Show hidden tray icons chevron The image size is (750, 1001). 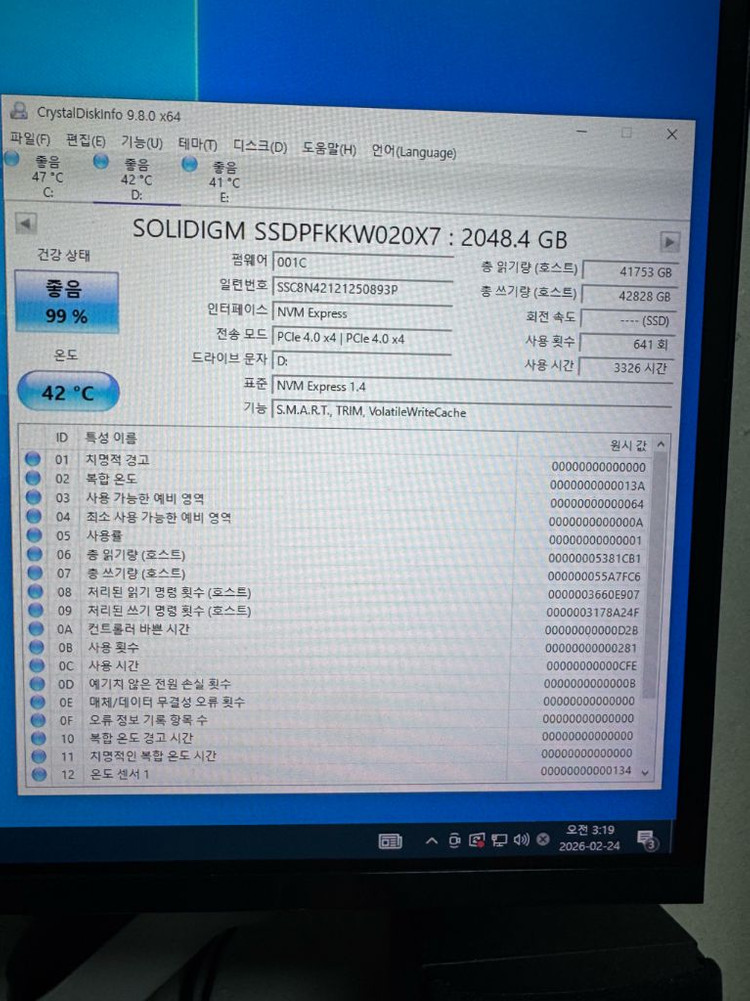click(431, 841)
